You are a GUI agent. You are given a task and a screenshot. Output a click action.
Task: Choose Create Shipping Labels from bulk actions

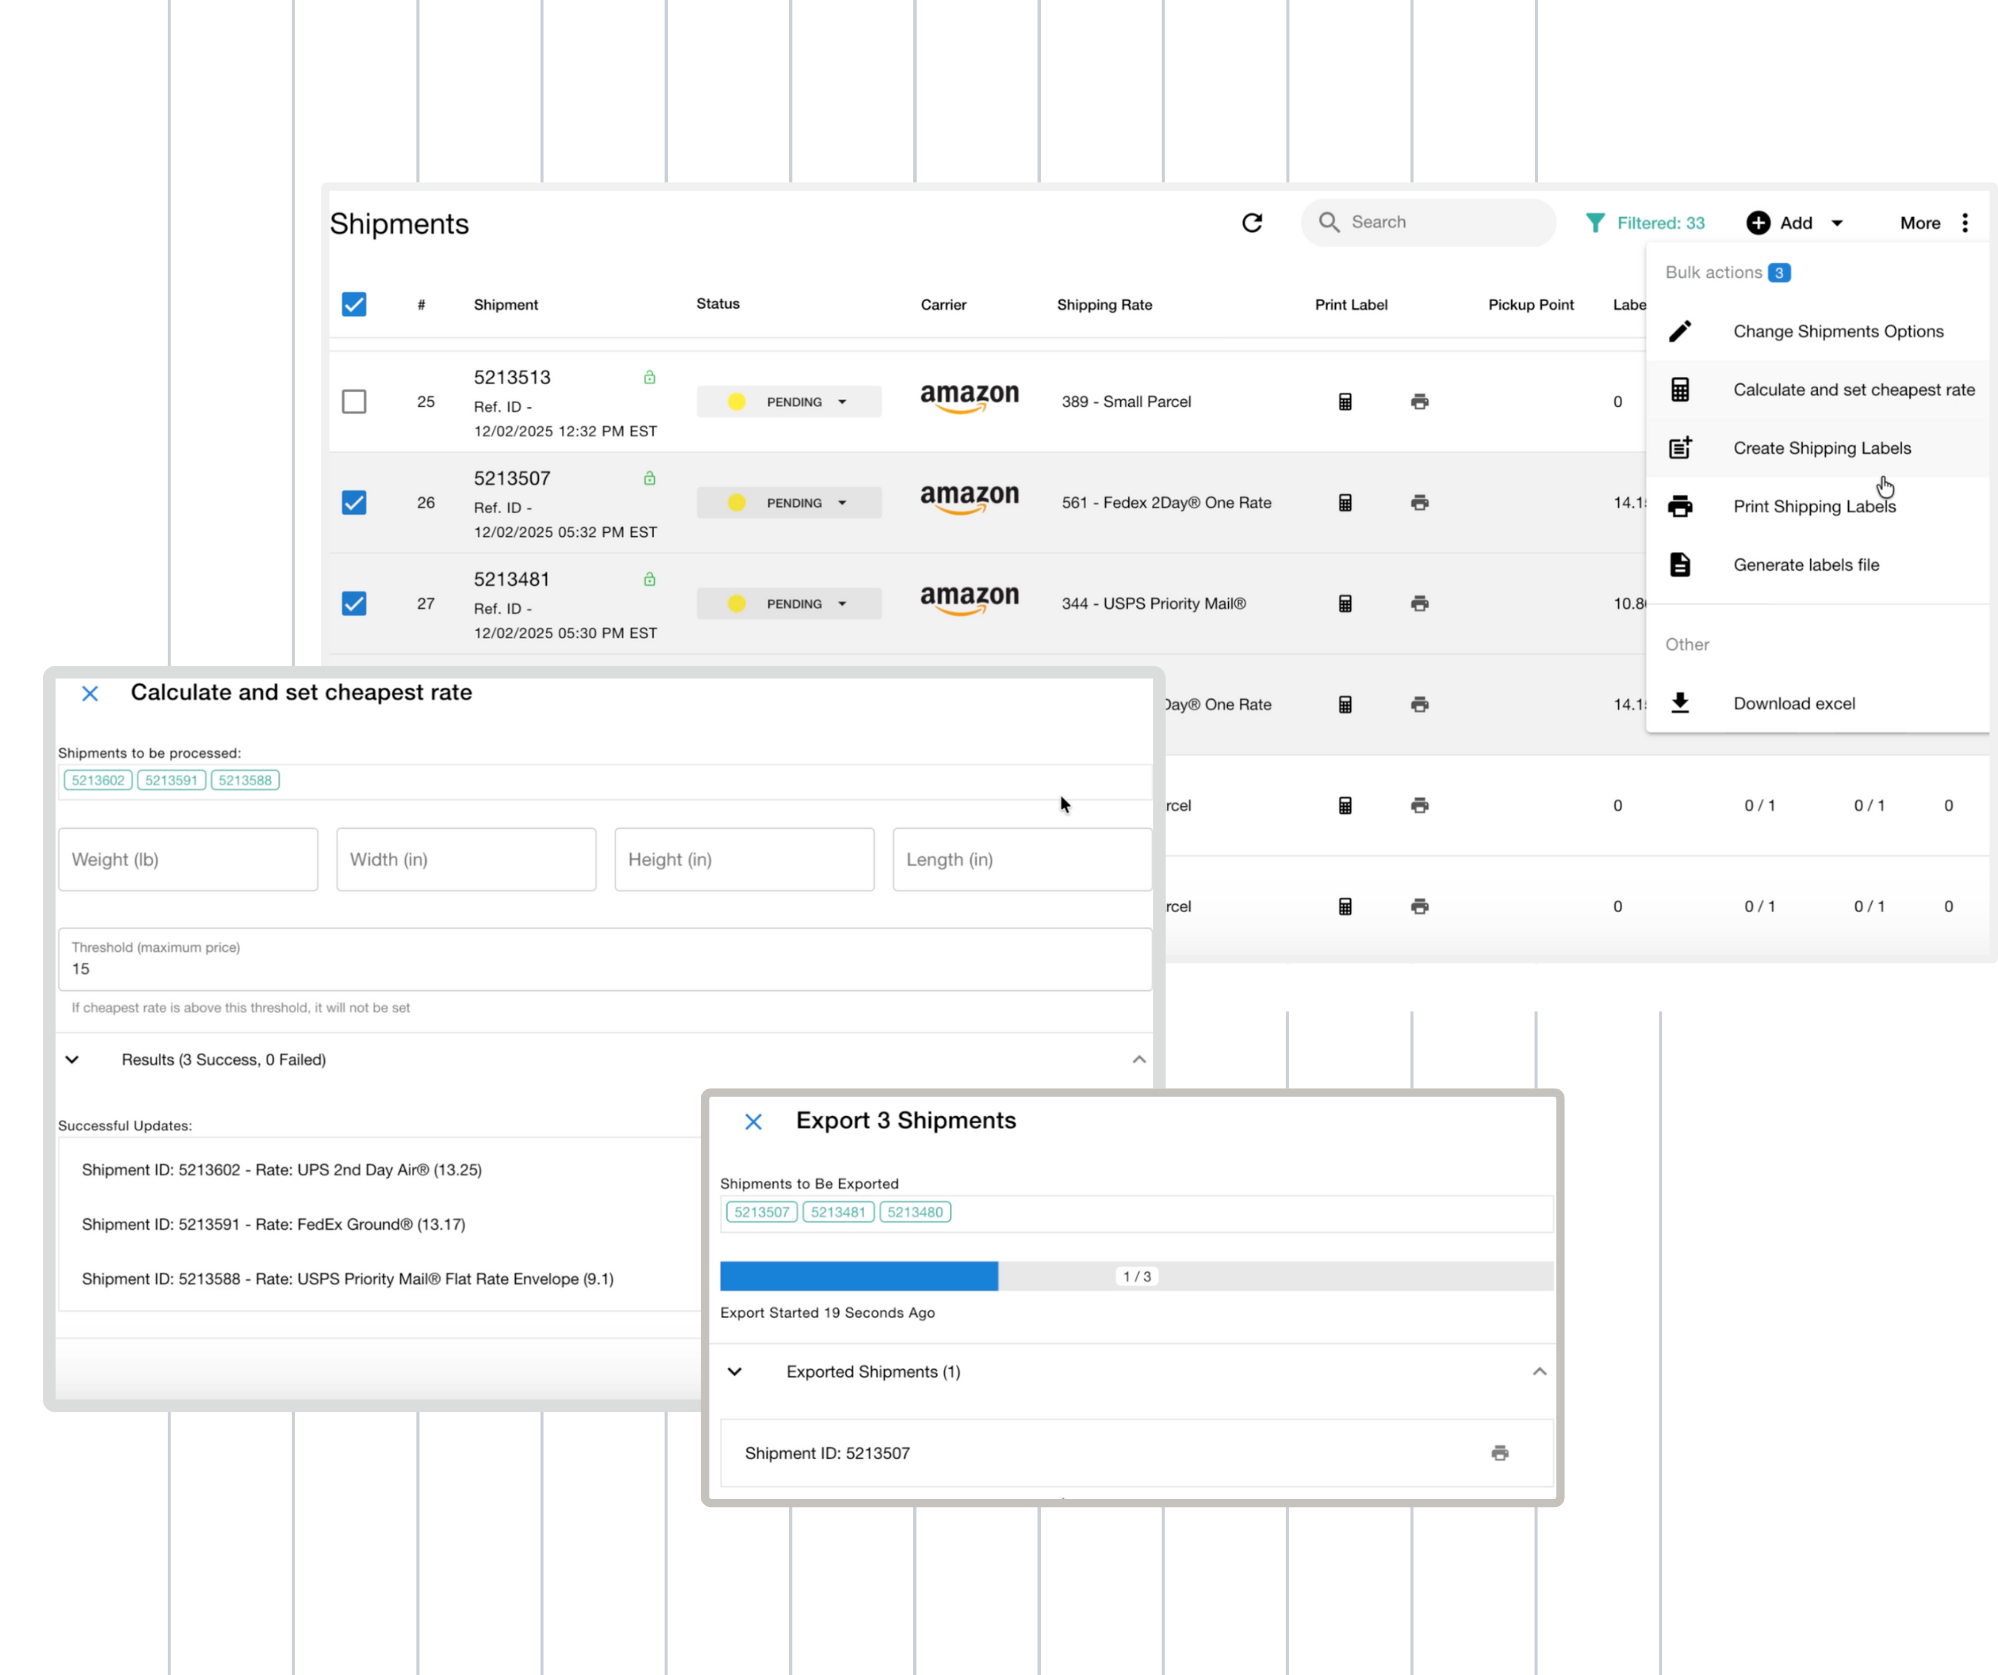(1821, 448)
